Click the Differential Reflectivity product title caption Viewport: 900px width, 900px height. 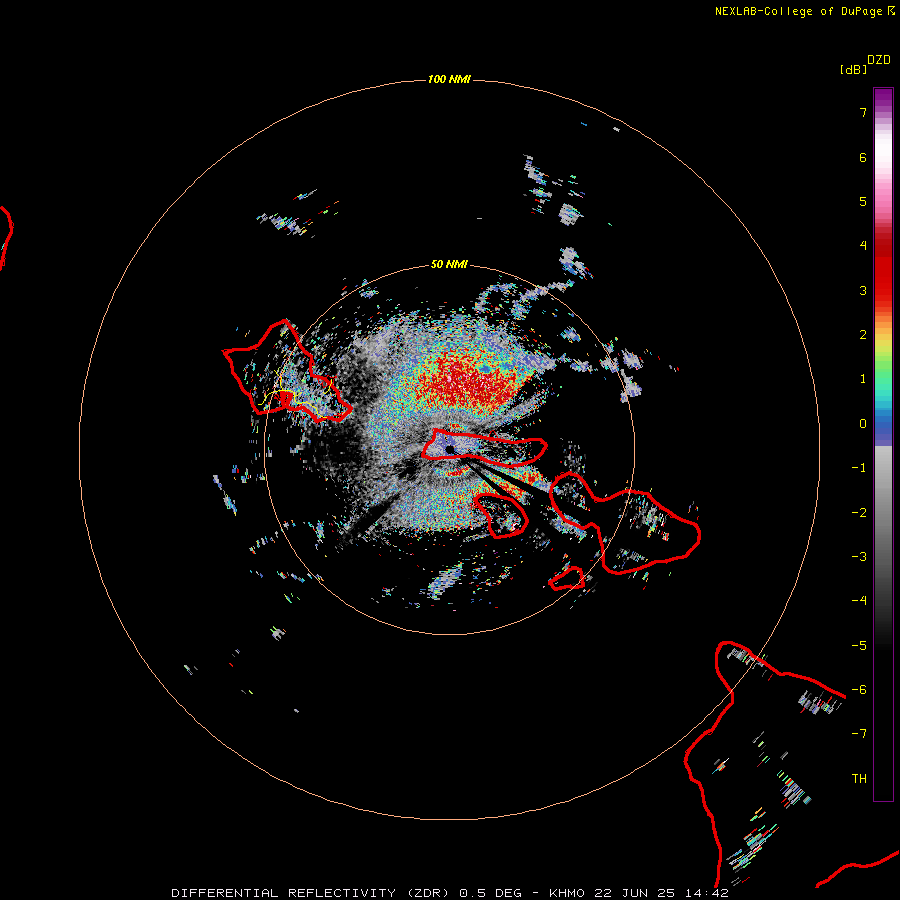(x=449, y=893)
